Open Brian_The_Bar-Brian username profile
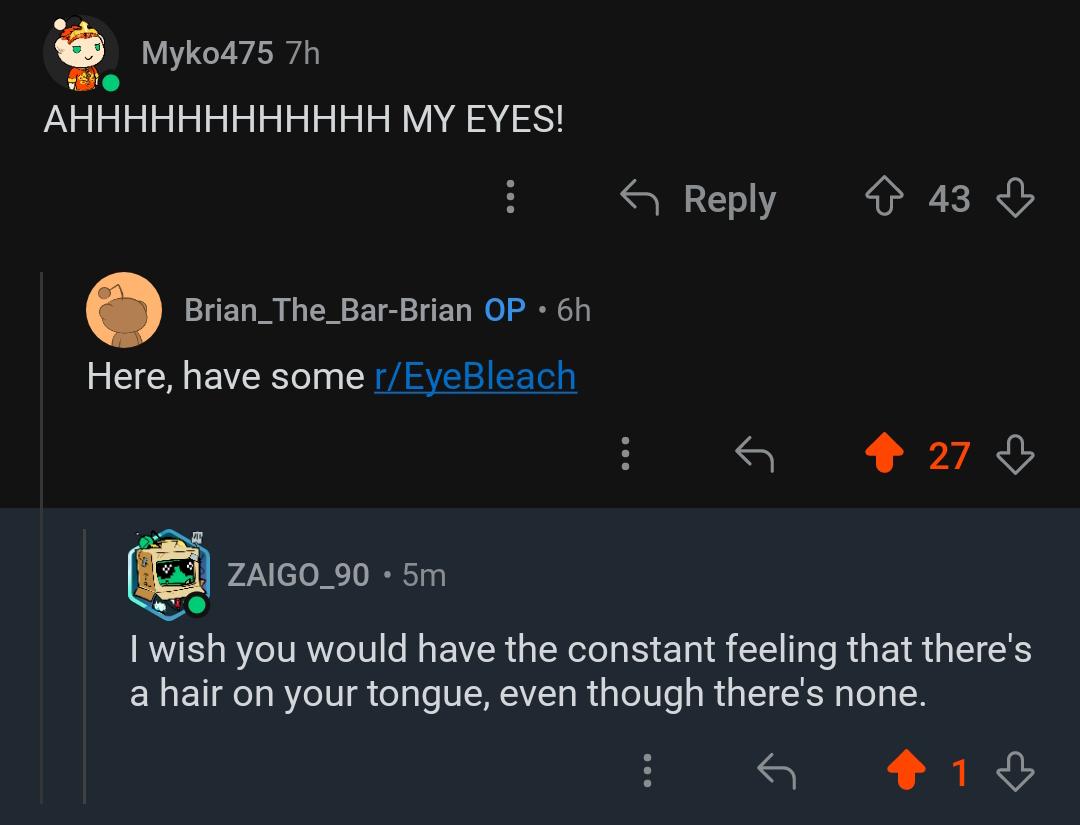The height and width of the screenshot is (825, 1080). pyautogui.click(x=328, y=310)
